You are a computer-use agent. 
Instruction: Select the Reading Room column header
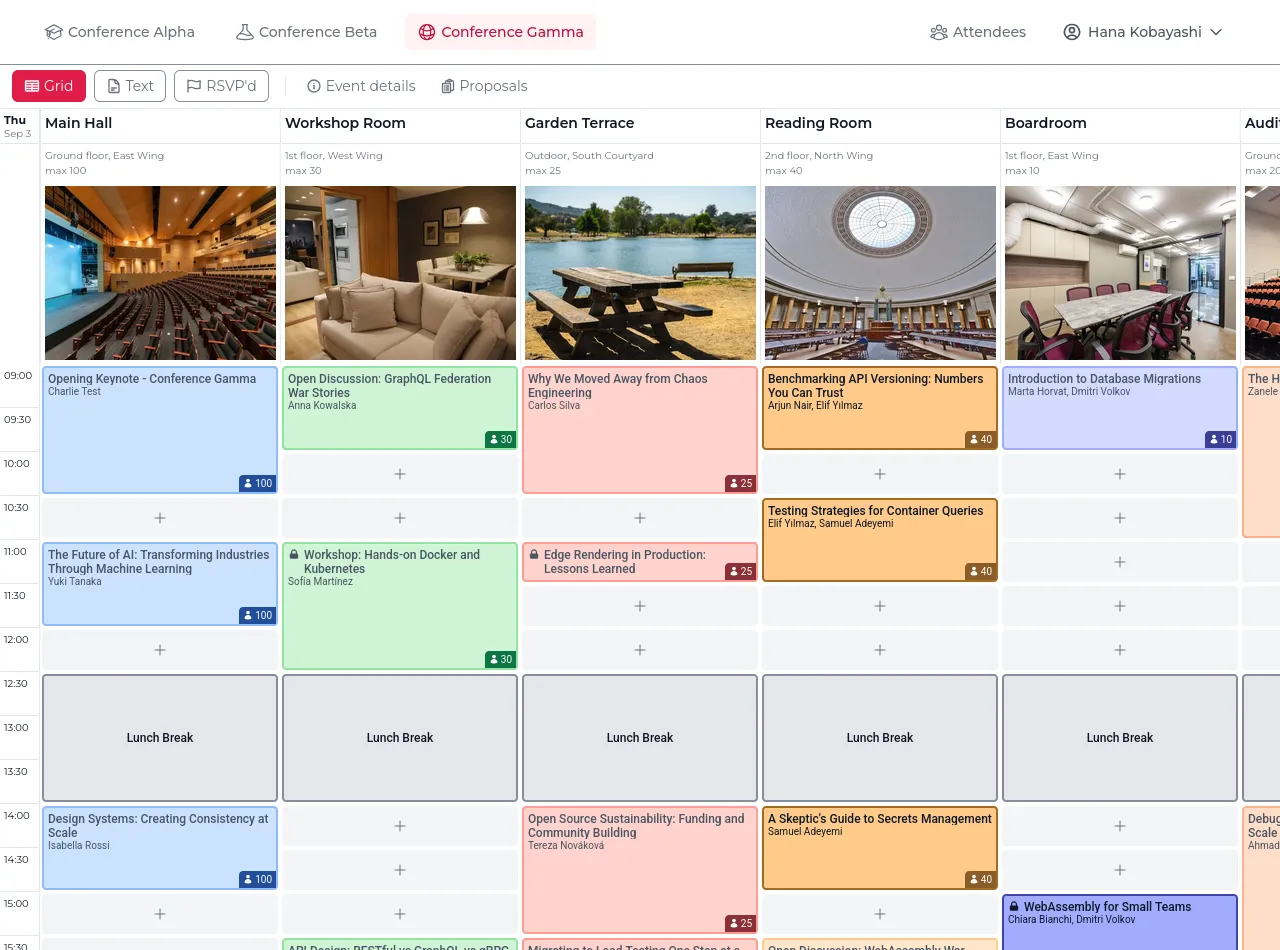[818, 123]
